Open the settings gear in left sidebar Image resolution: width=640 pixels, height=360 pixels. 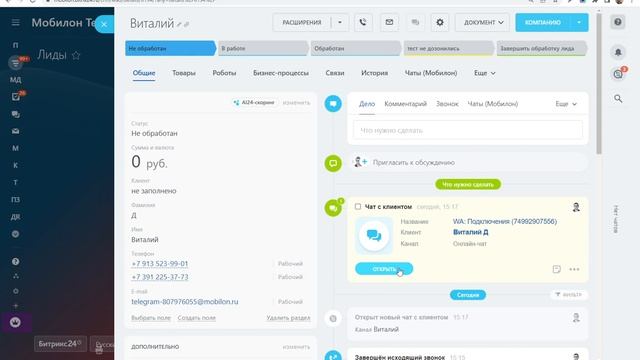(x=16, y=291)
